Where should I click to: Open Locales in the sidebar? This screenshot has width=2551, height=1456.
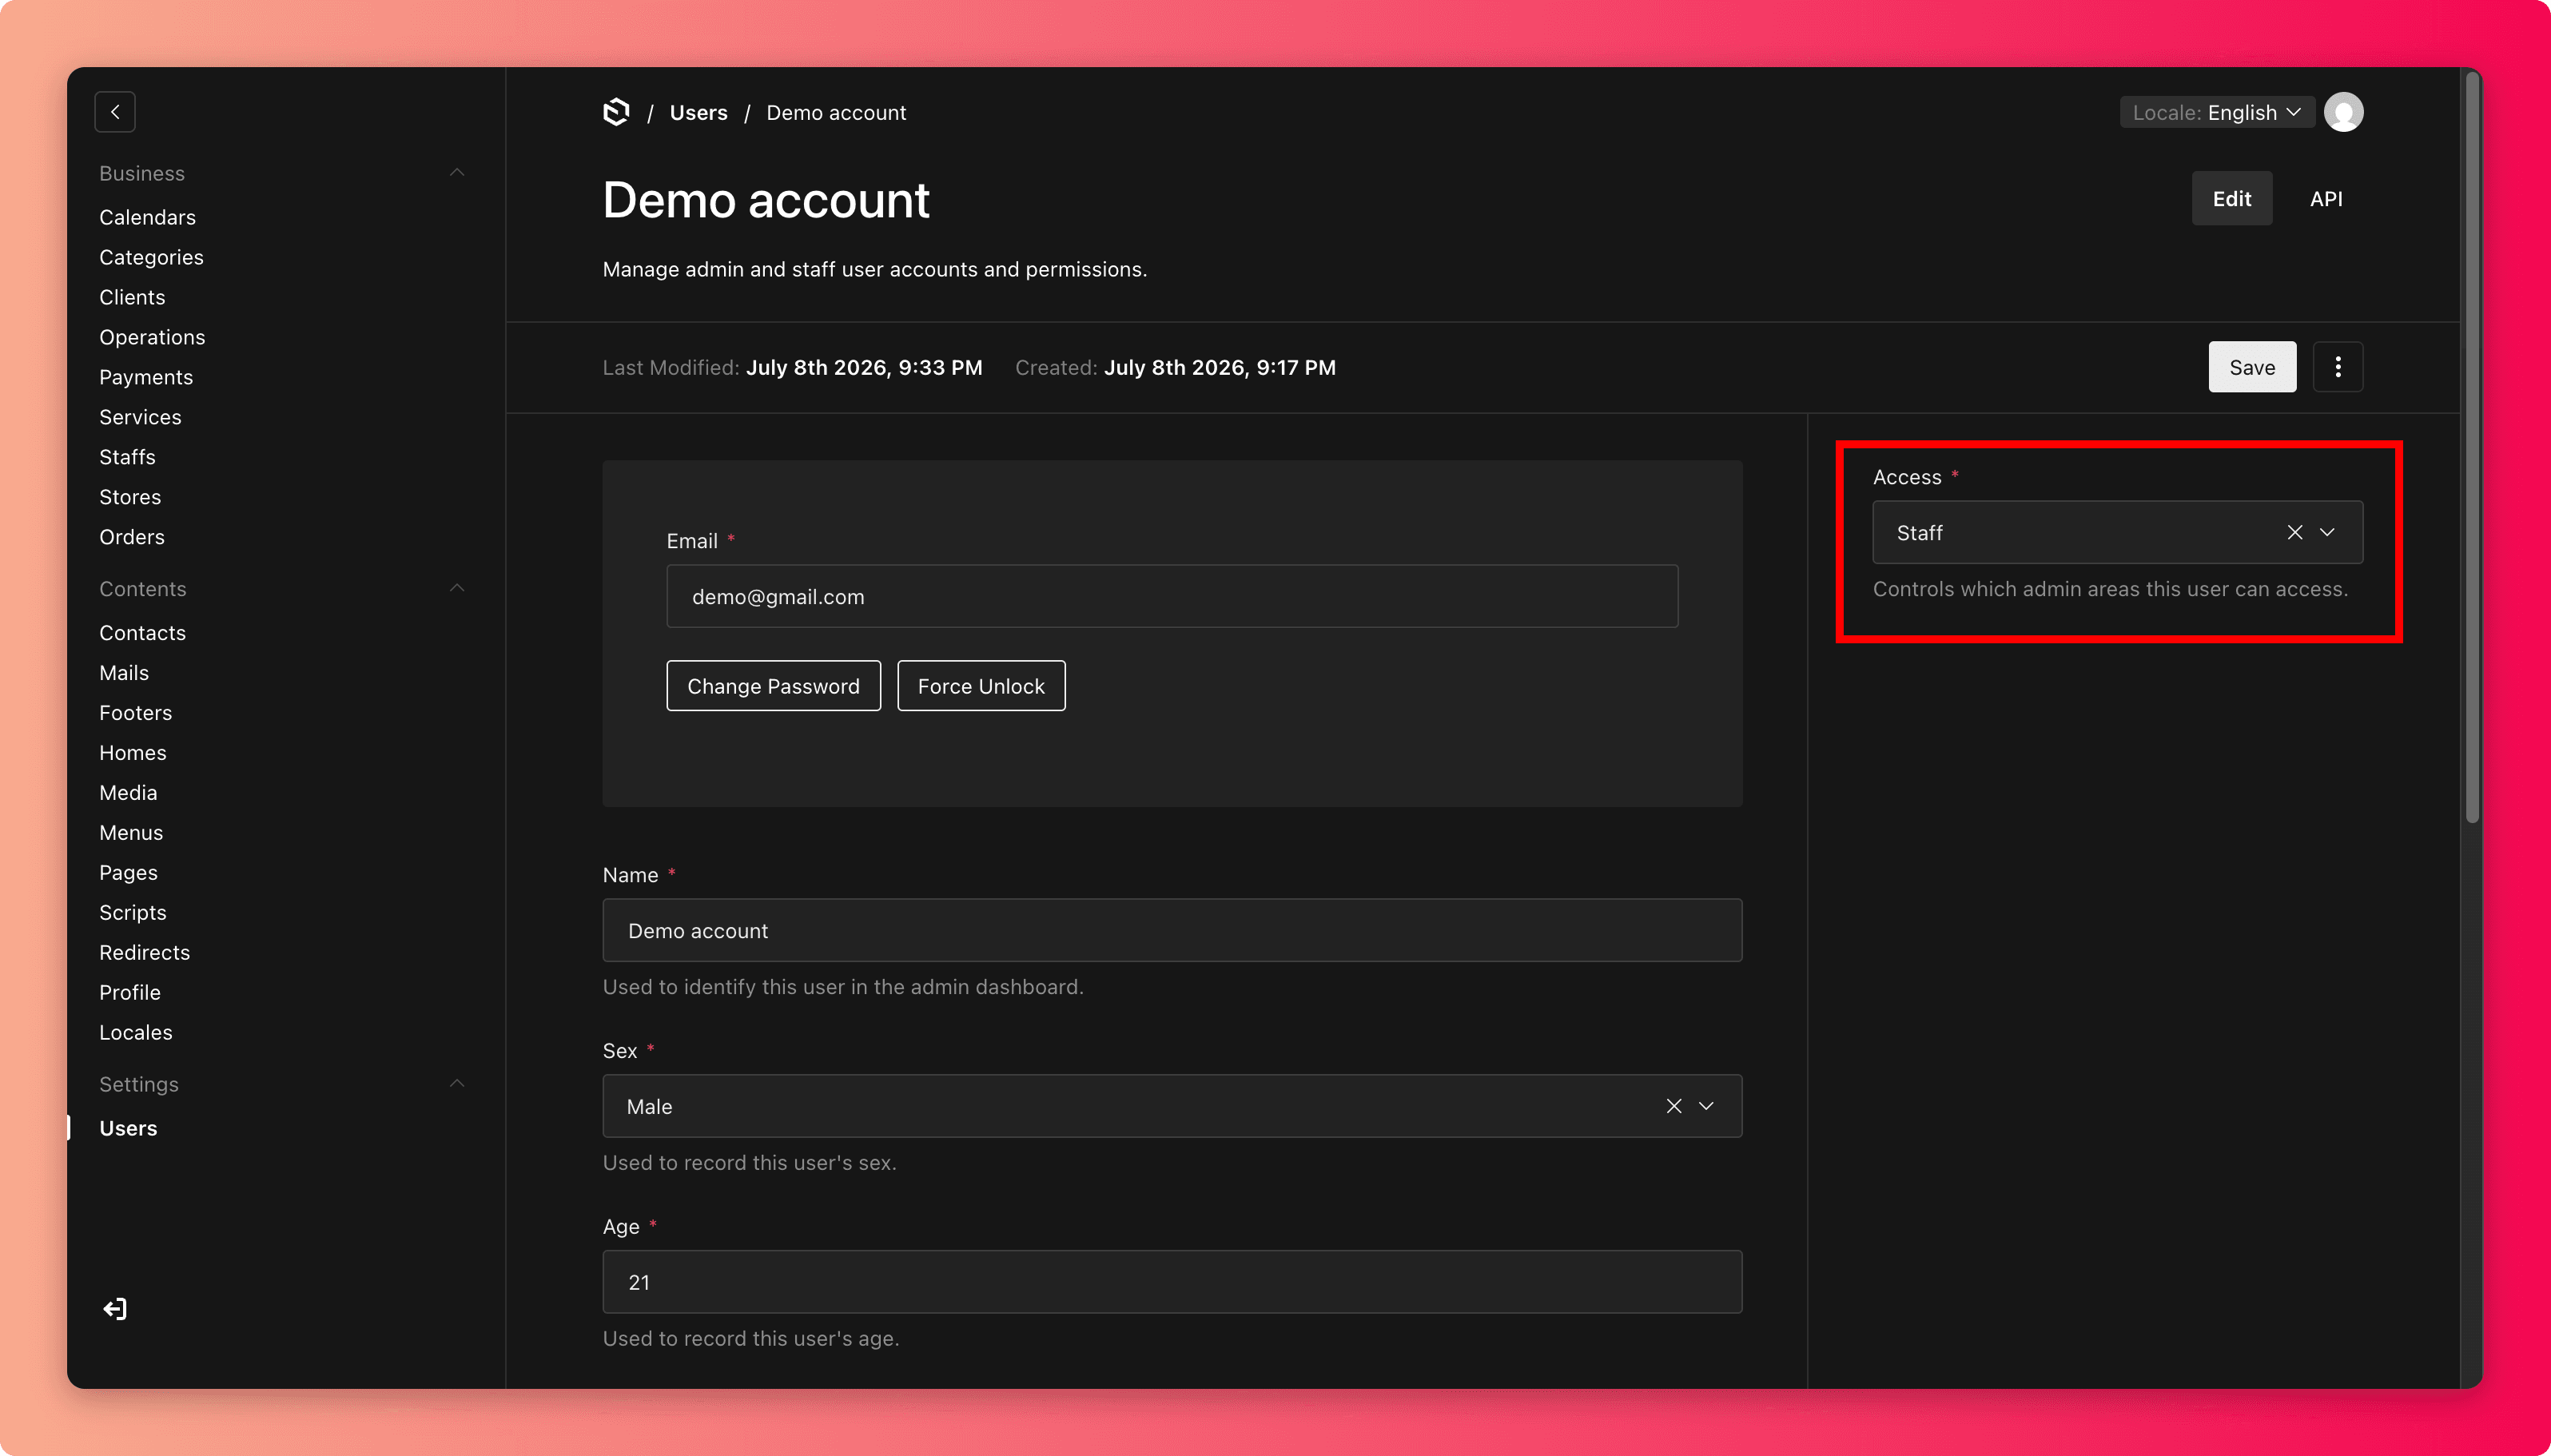(136, 1033)
